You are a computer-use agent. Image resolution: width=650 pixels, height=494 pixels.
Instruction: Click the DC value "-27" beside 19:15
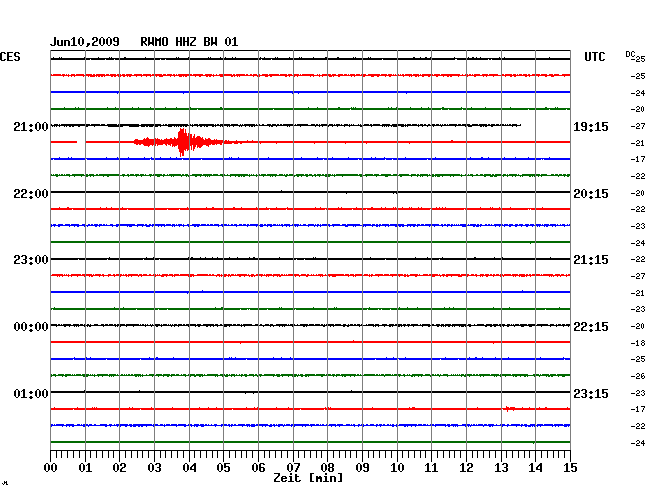[x=638, y=126]
